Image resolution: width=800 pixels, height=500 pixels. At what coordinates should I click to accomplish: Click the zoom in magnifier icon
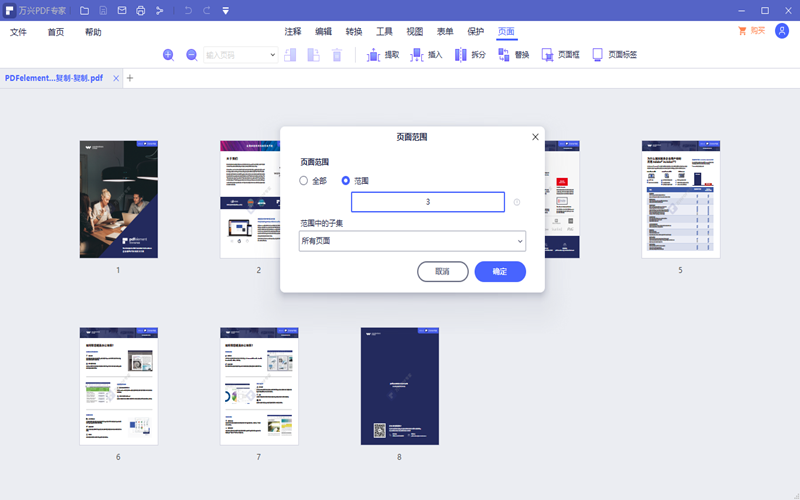[168, 55]
